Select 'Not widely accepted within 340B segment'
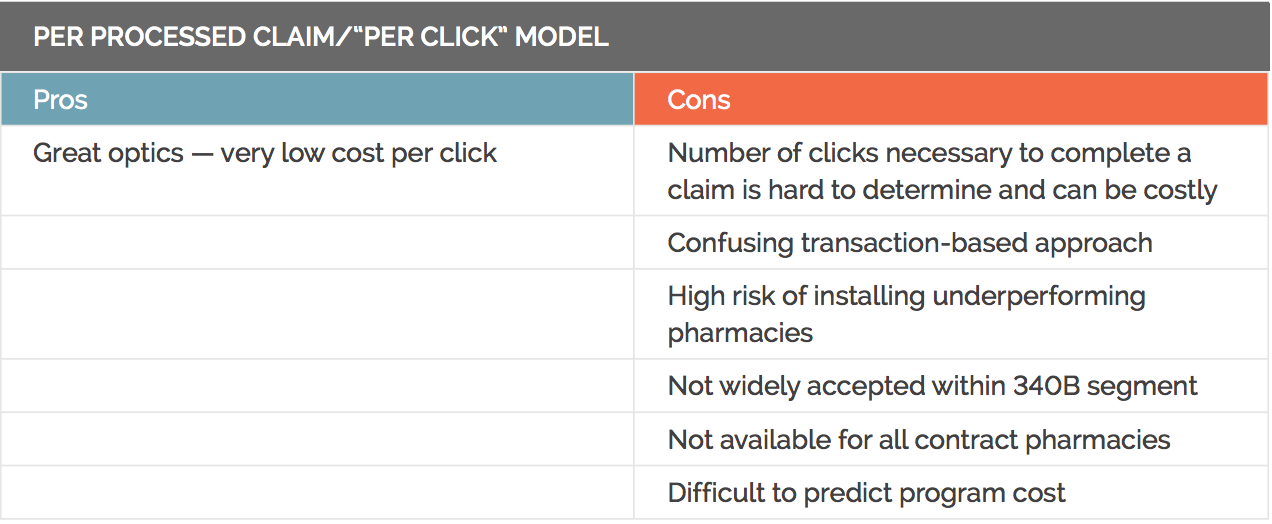Screen dimensions: 1272x524 932,386
